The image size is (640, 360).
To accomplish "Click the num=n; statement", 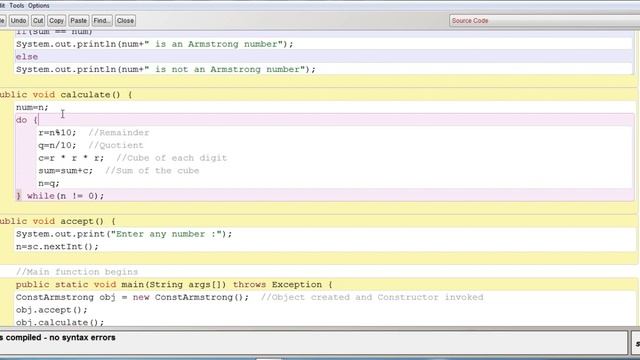I will point(32,107).
